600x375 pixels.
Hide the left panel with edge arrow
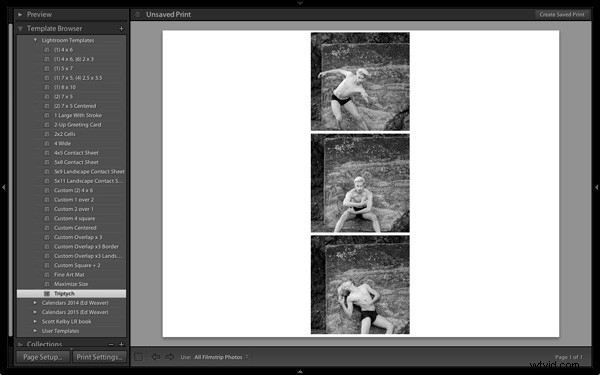[x=4, y=188]
